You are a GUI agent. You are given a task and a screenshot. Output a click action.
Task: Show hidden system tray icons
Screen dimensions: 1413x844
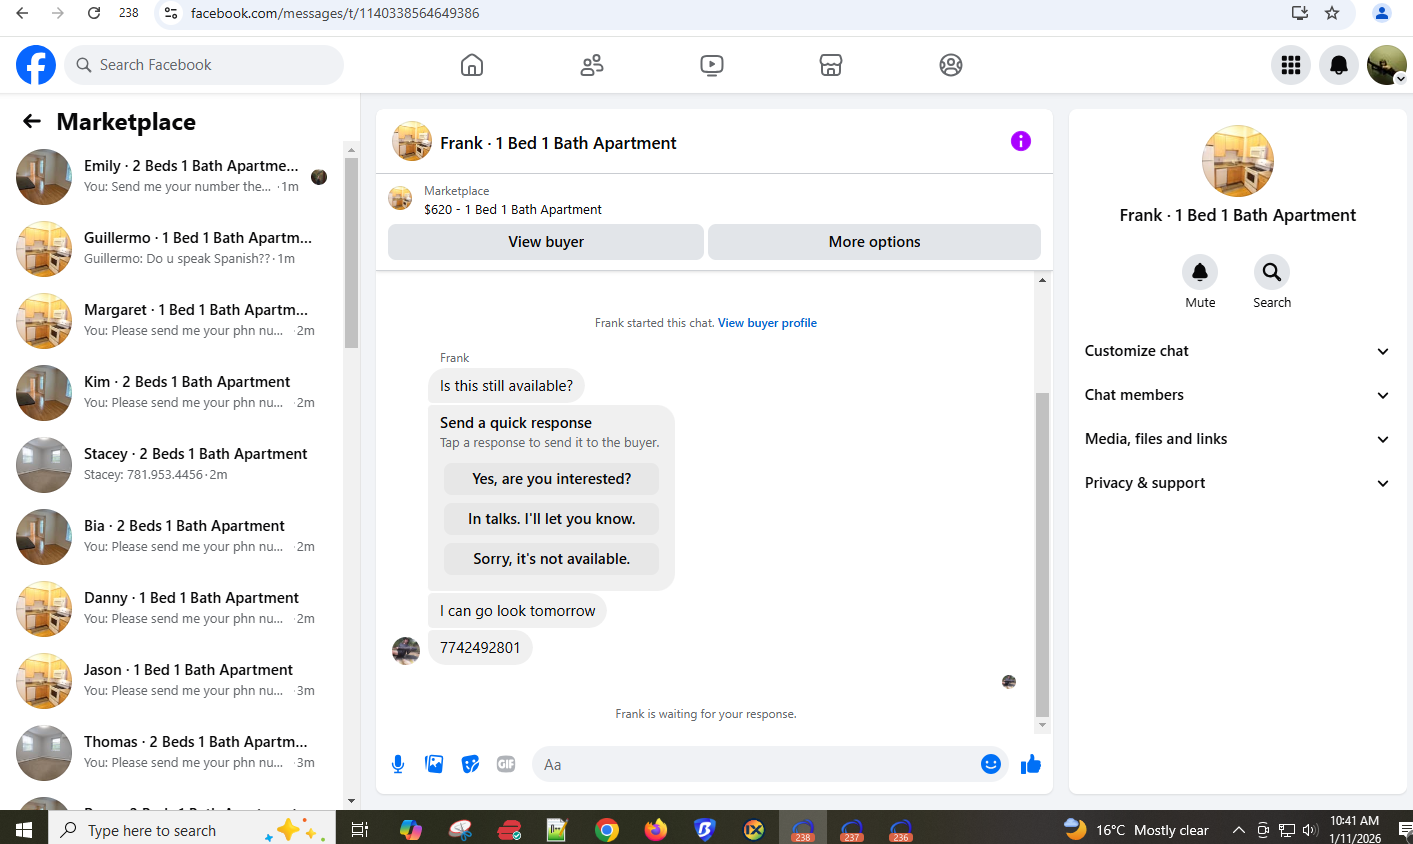[x=1238, y=830]
